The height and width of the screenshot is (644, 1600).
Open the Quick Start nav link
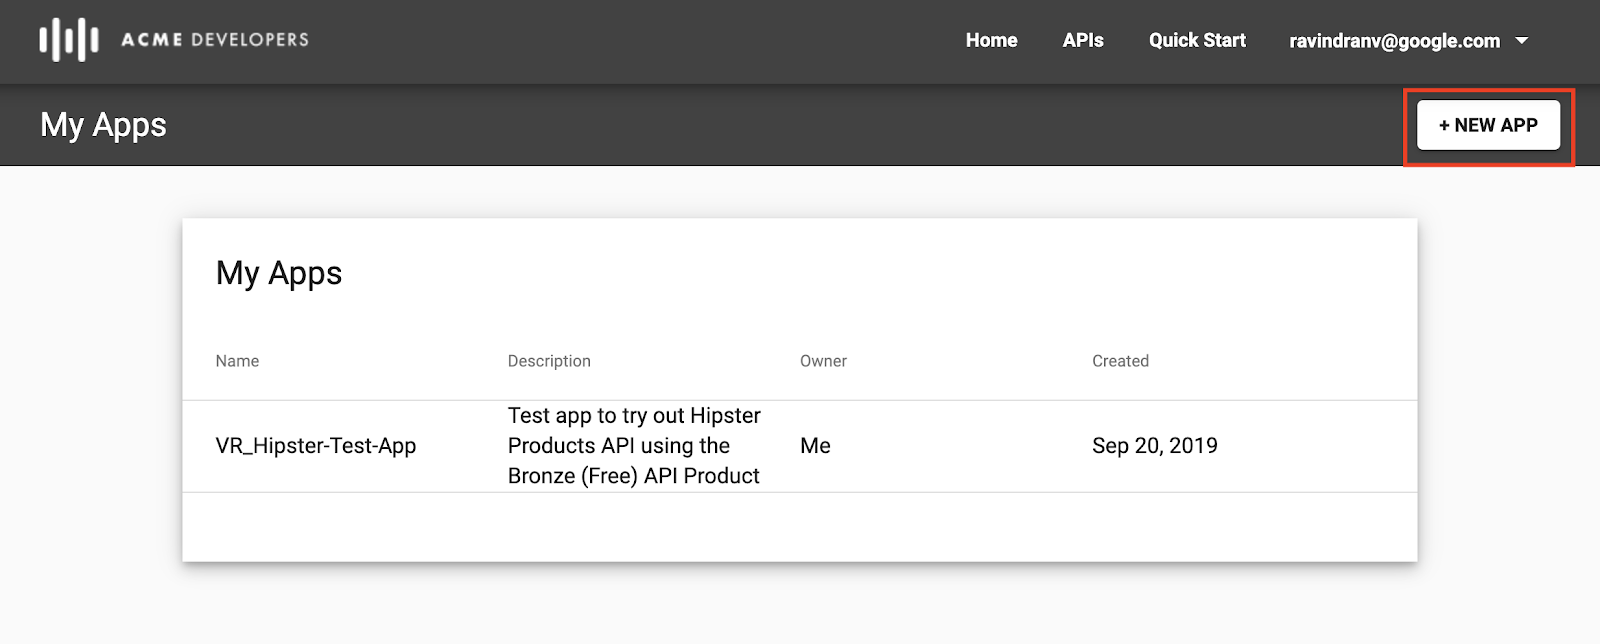click(1197, 40)
